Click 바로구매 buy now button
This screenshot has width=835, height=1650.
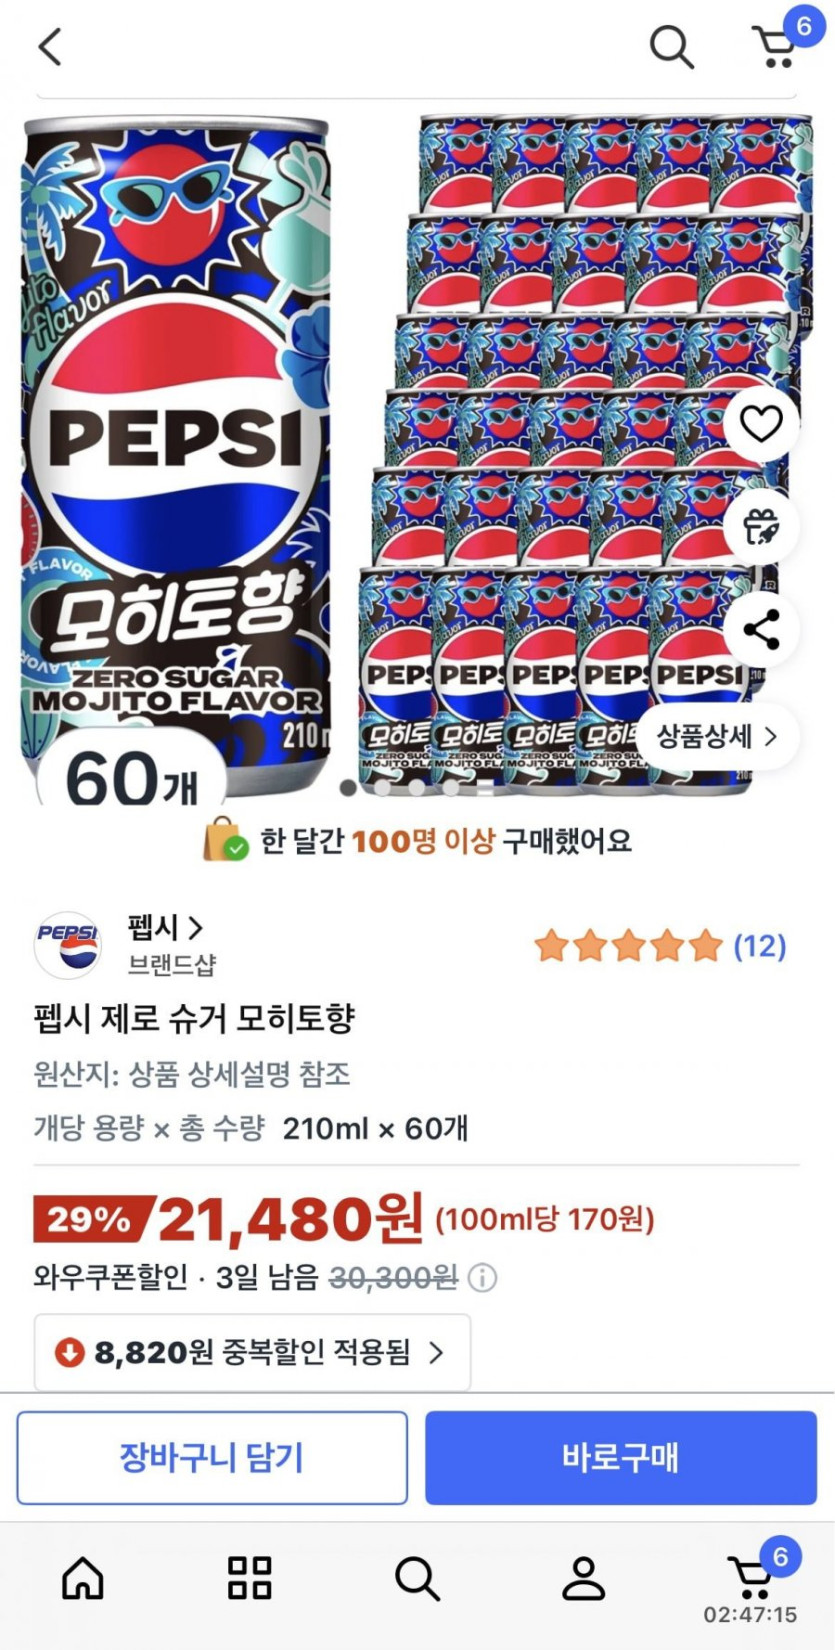coord(620,1457)
